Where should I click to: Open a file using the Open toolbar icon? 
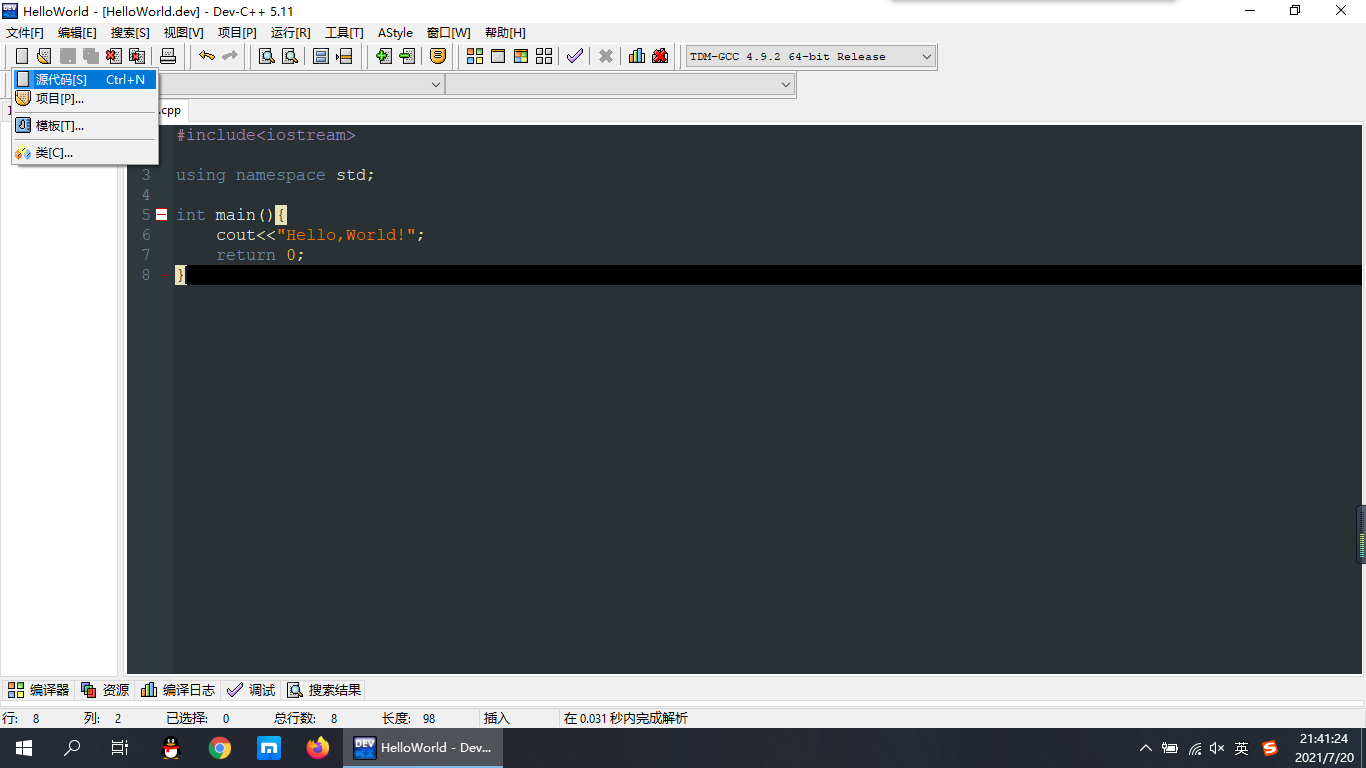point(43,56)
